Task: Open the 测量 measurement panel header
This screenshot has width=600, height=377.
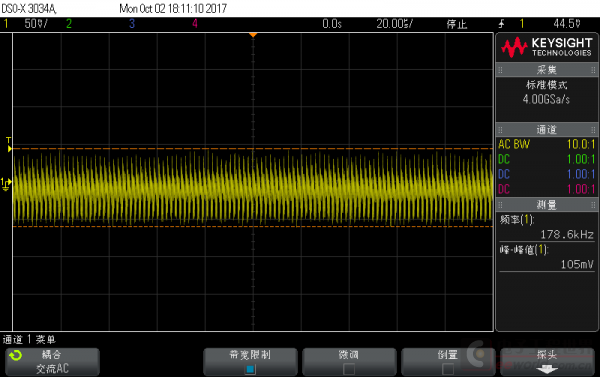Action: tap(546, 205)
